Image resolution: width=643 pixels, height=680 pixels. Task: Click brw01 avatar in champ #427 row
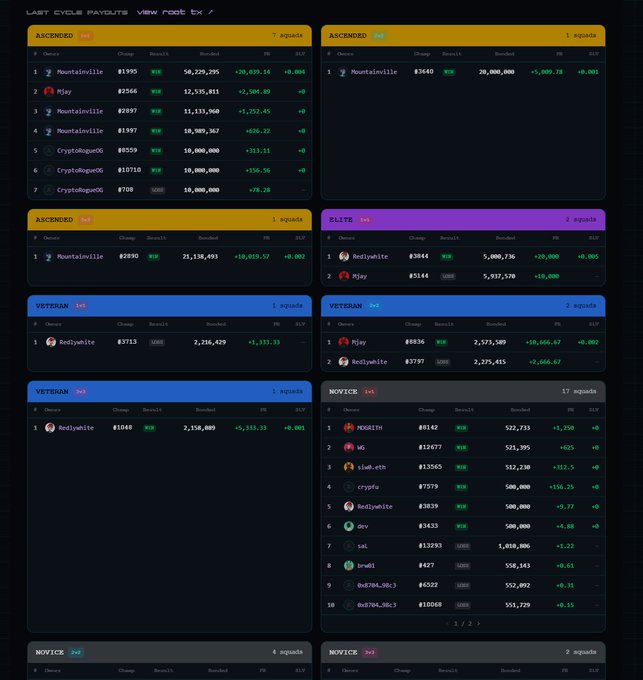349,566
